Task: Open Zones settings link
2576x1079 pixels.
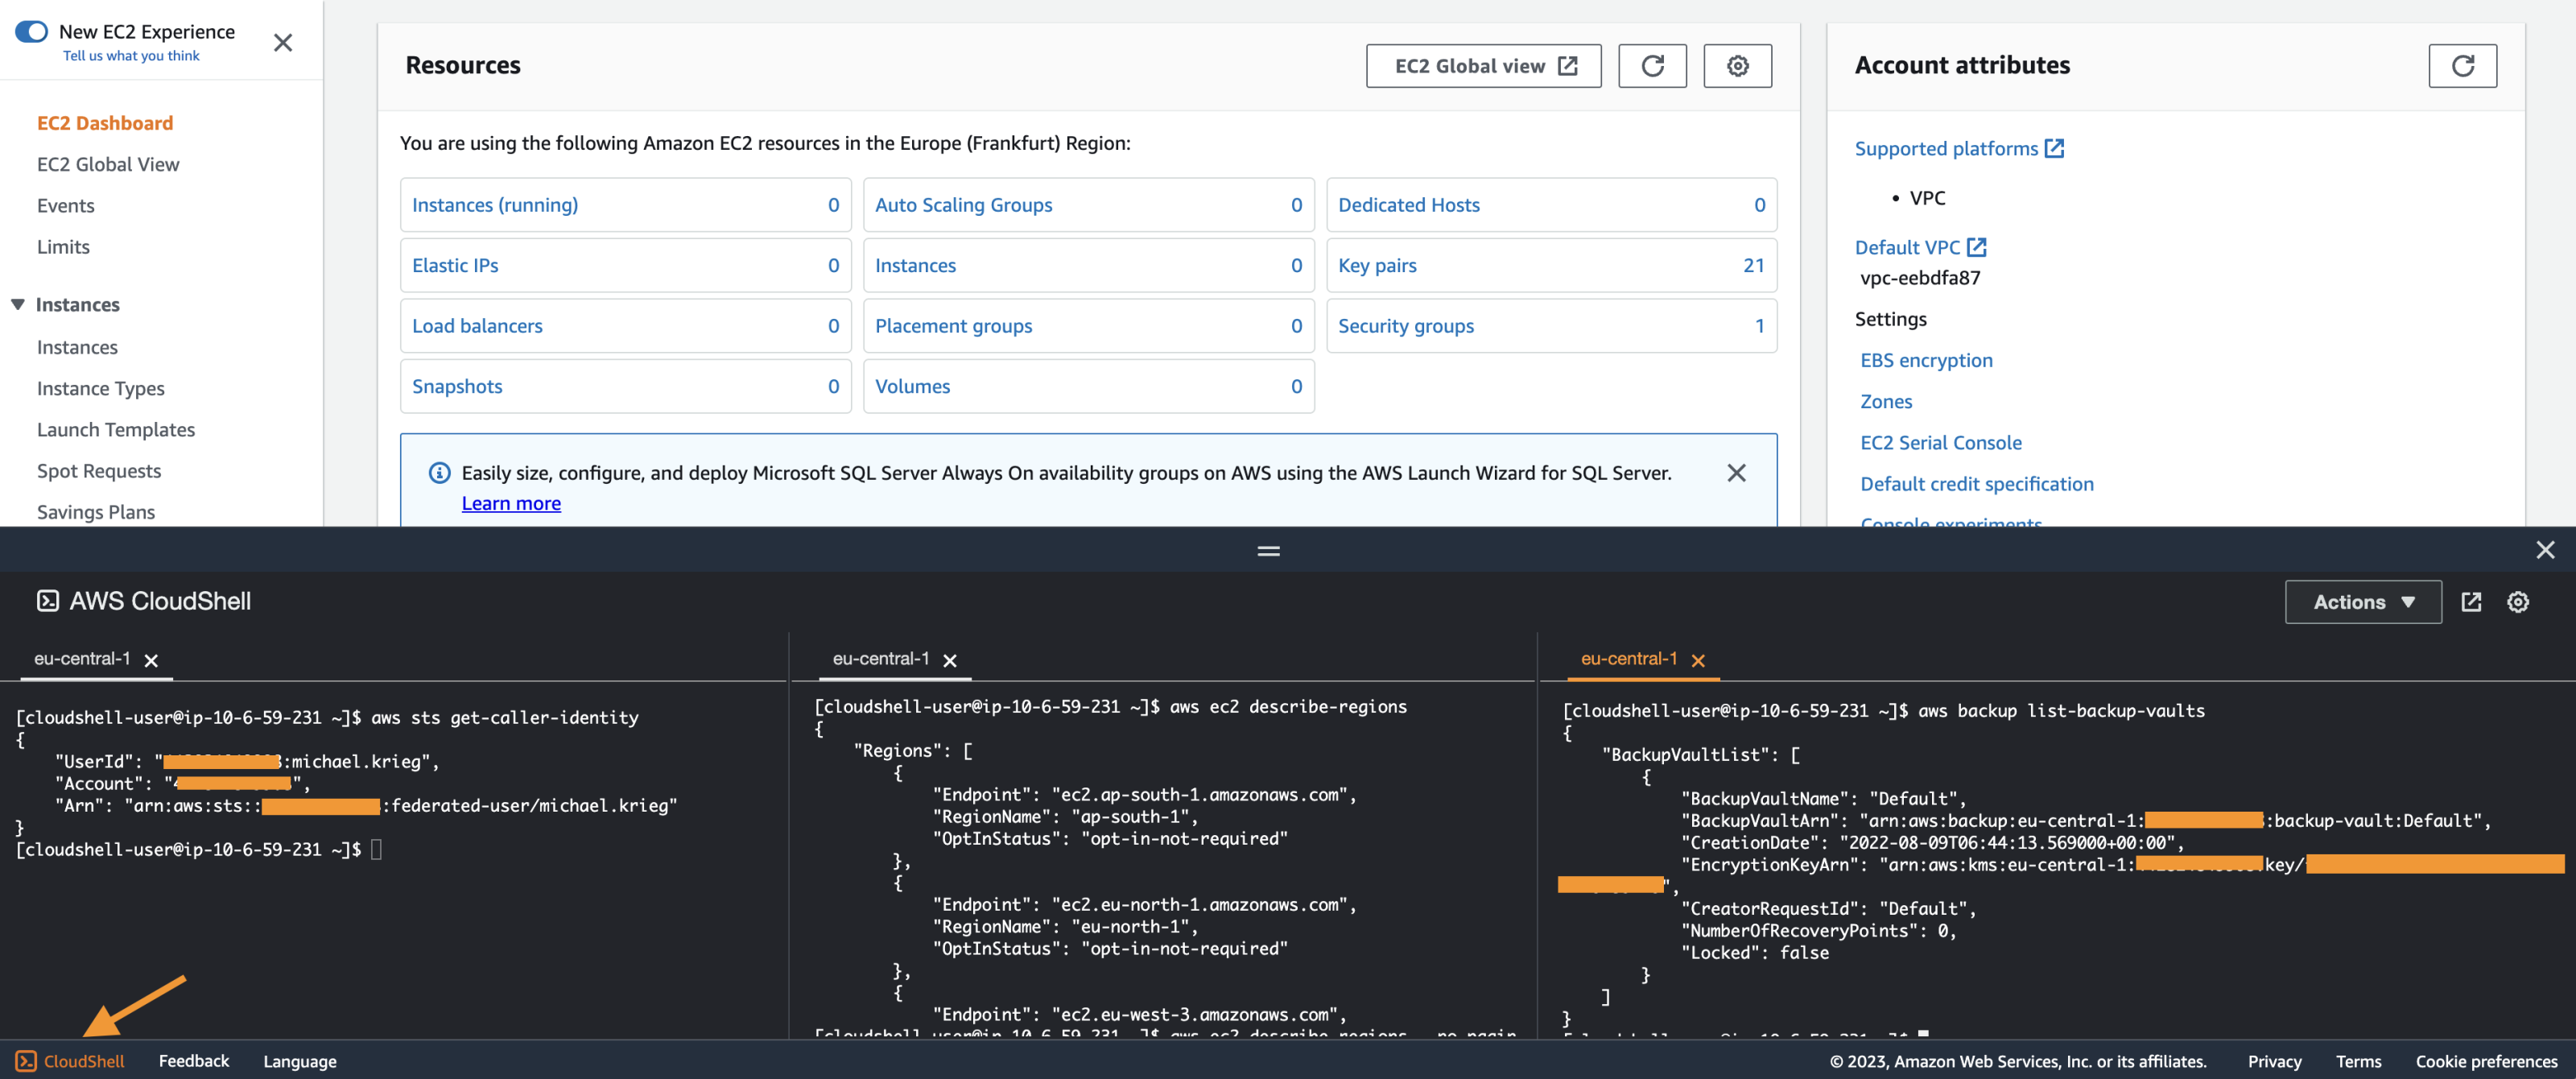Action: click(x=1886, y=401)
